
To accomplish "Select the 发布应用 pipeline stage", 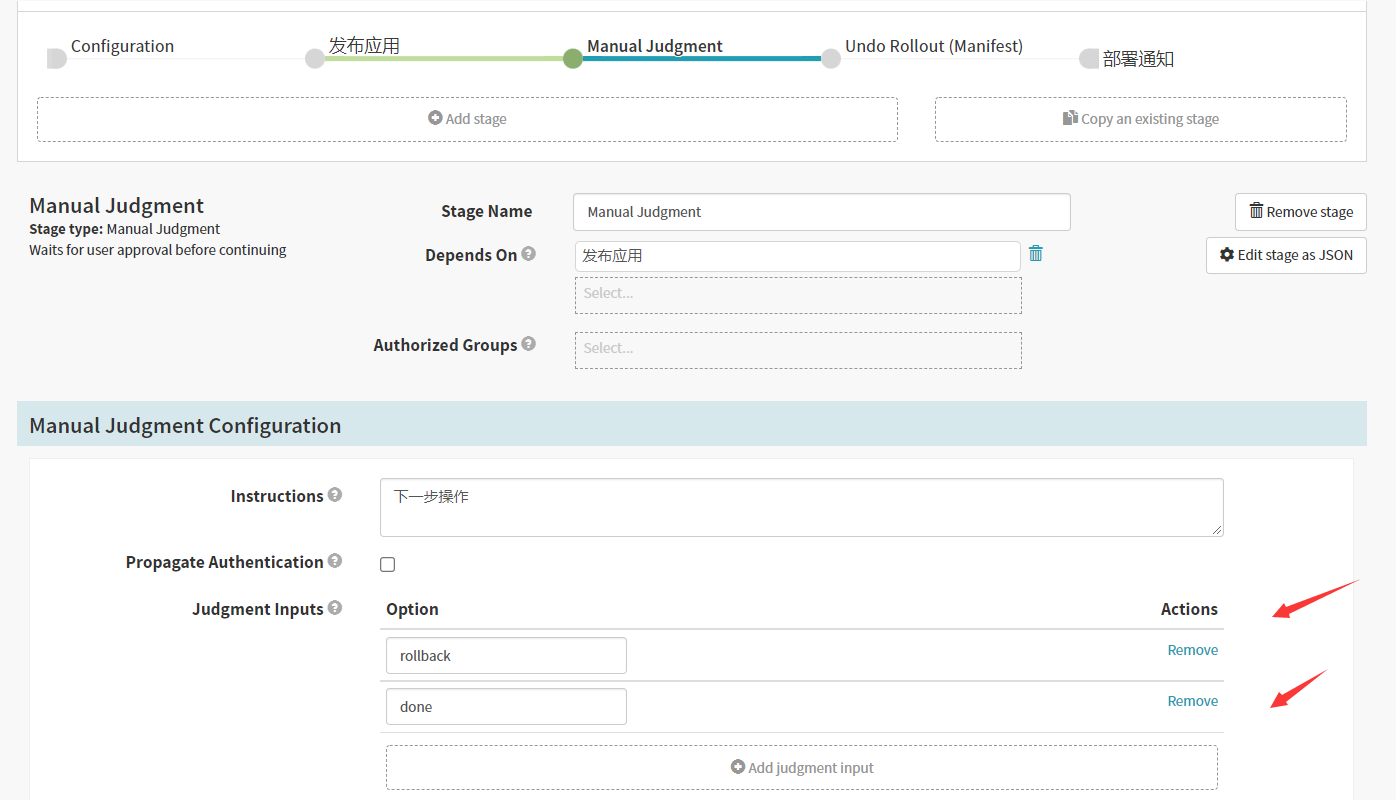I will pos(364,46).
